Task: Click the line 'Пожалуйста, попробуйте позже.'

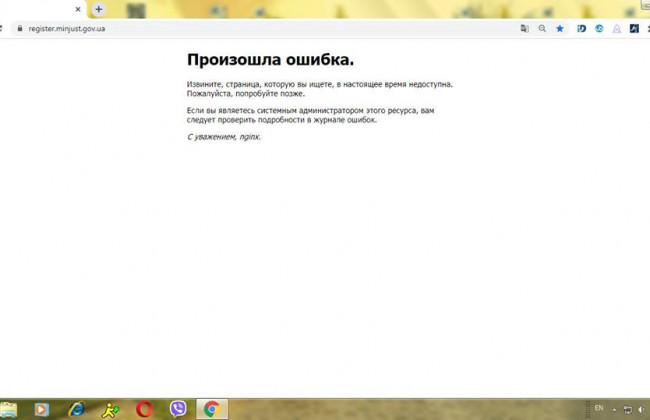Action: [246, 94]
